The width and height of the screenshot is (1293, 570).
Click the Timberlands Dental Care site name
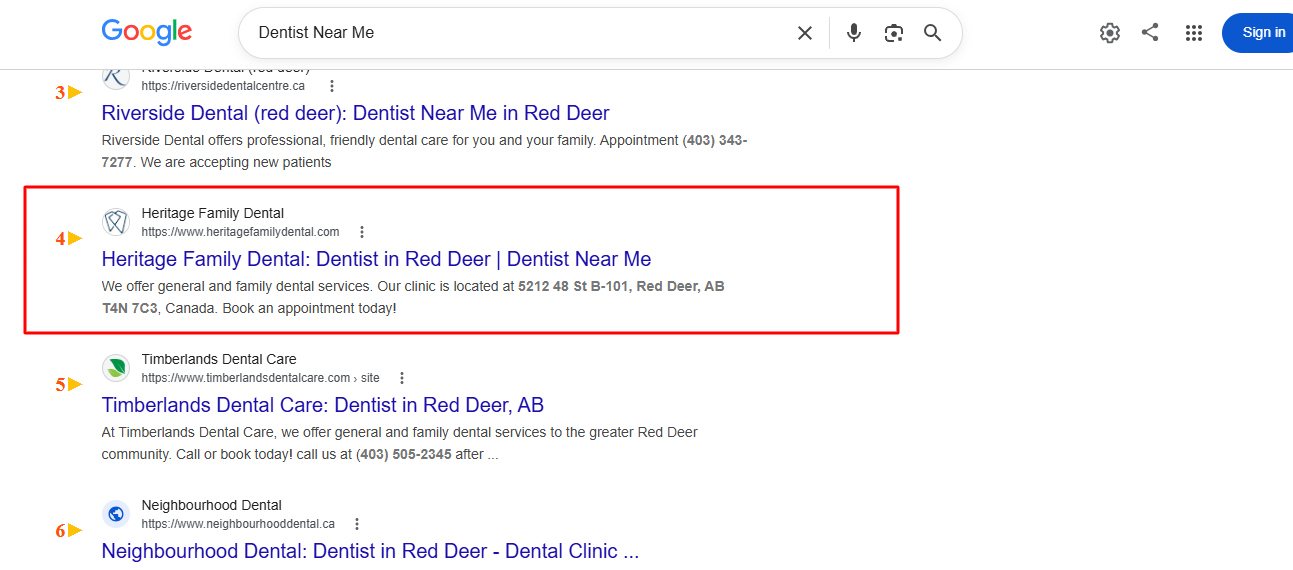pos(219,359)
